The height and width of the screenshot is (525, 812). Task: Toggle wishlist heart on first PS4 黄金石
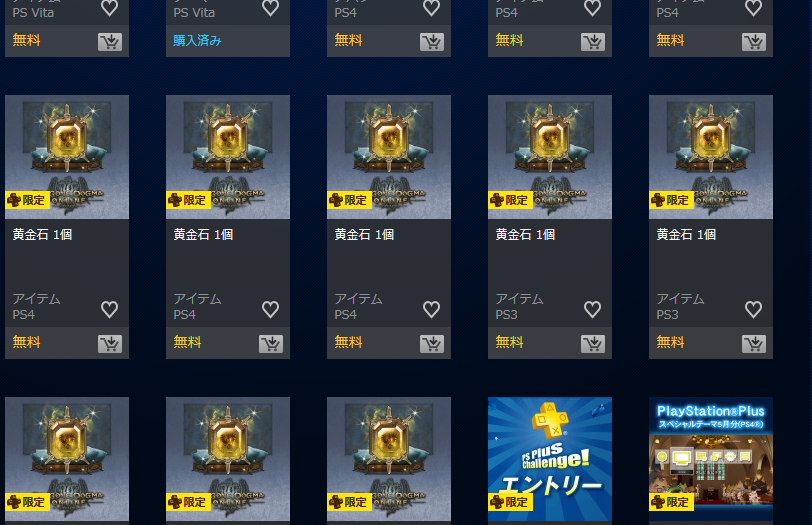[109, 309]
